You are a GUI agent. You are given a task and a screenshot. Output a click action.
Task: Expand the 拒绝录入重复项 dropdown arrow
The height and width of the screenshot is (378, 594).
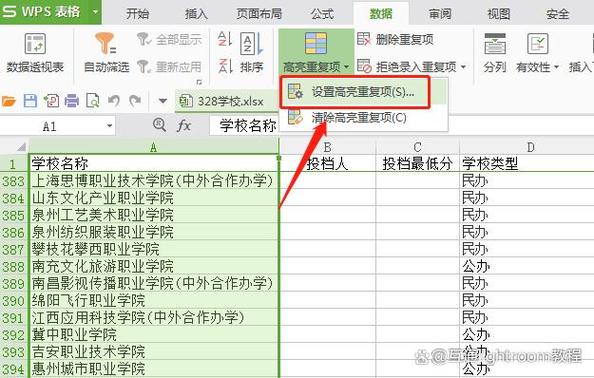click(x=463, y=67)
